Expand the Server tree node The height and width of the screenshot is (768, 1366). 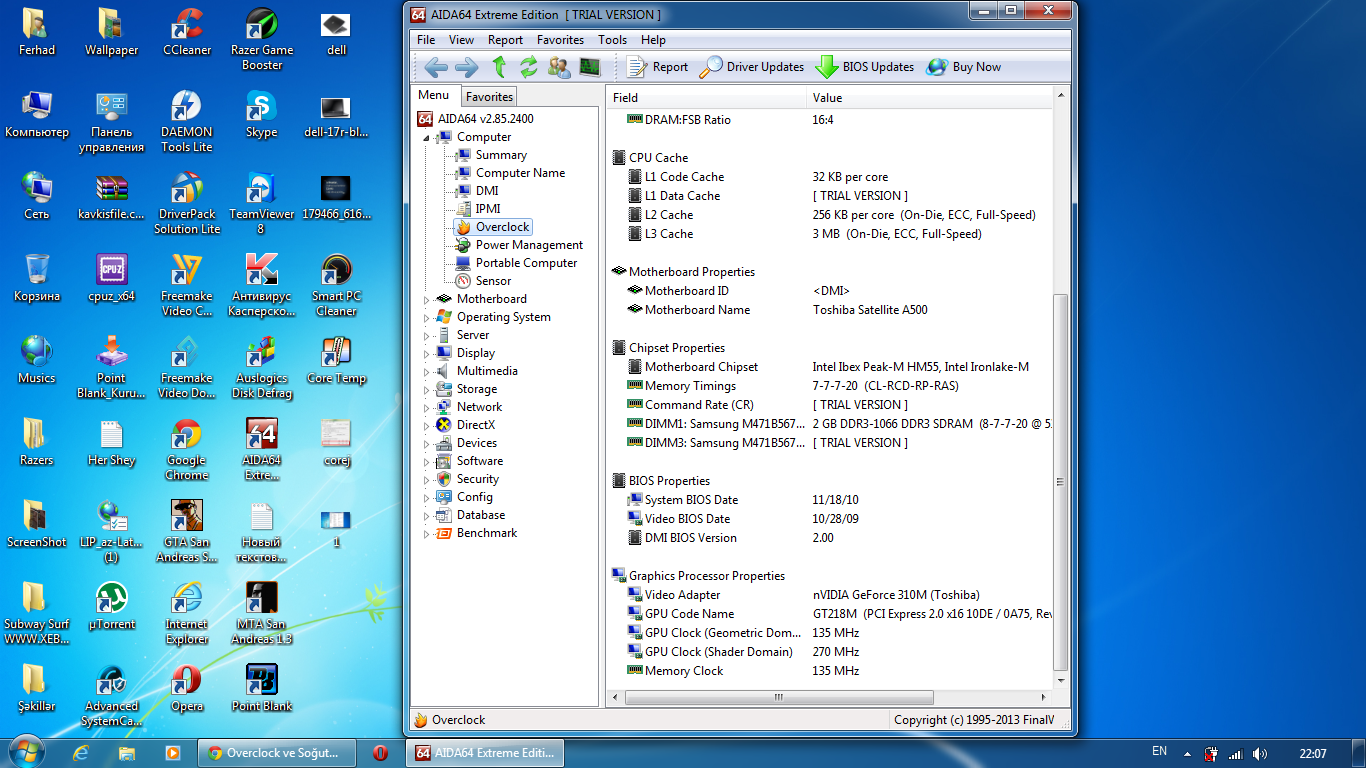pyautogui.click(x=427, y=335)
